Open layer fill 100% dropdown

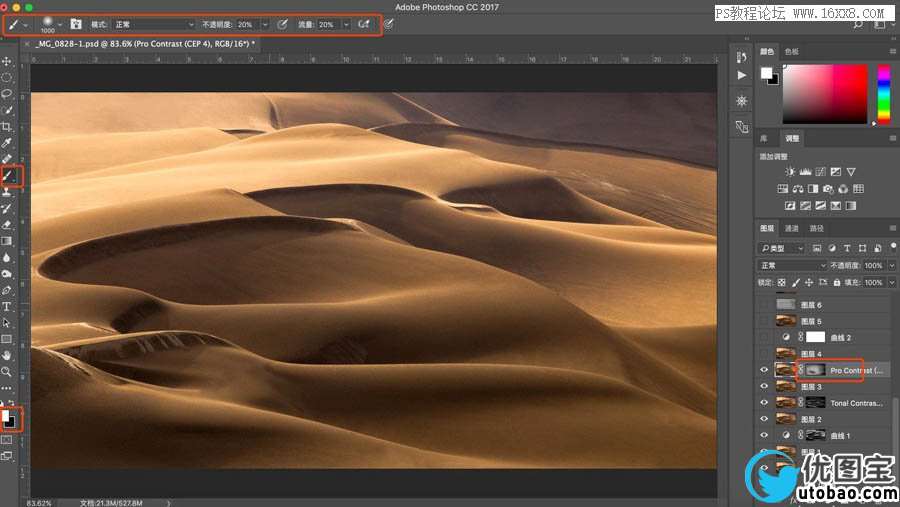point(892,282)
